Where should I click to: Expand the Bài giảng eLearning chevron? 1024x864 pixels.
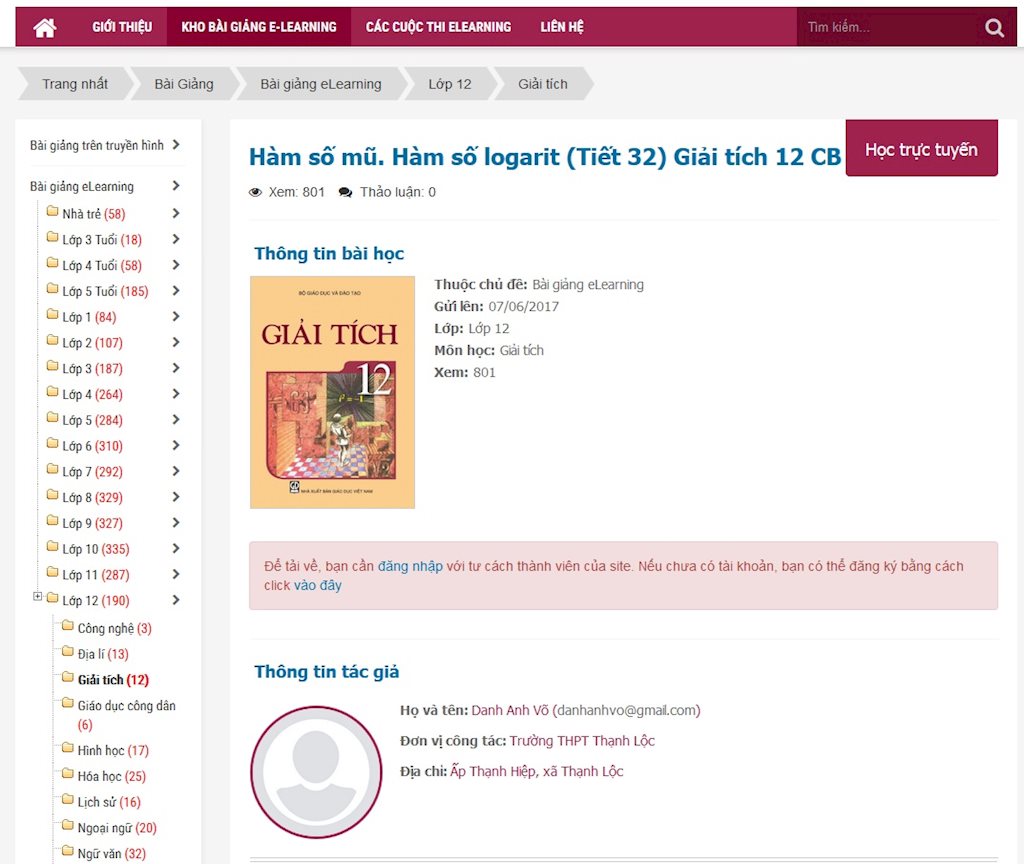[176, 186]
